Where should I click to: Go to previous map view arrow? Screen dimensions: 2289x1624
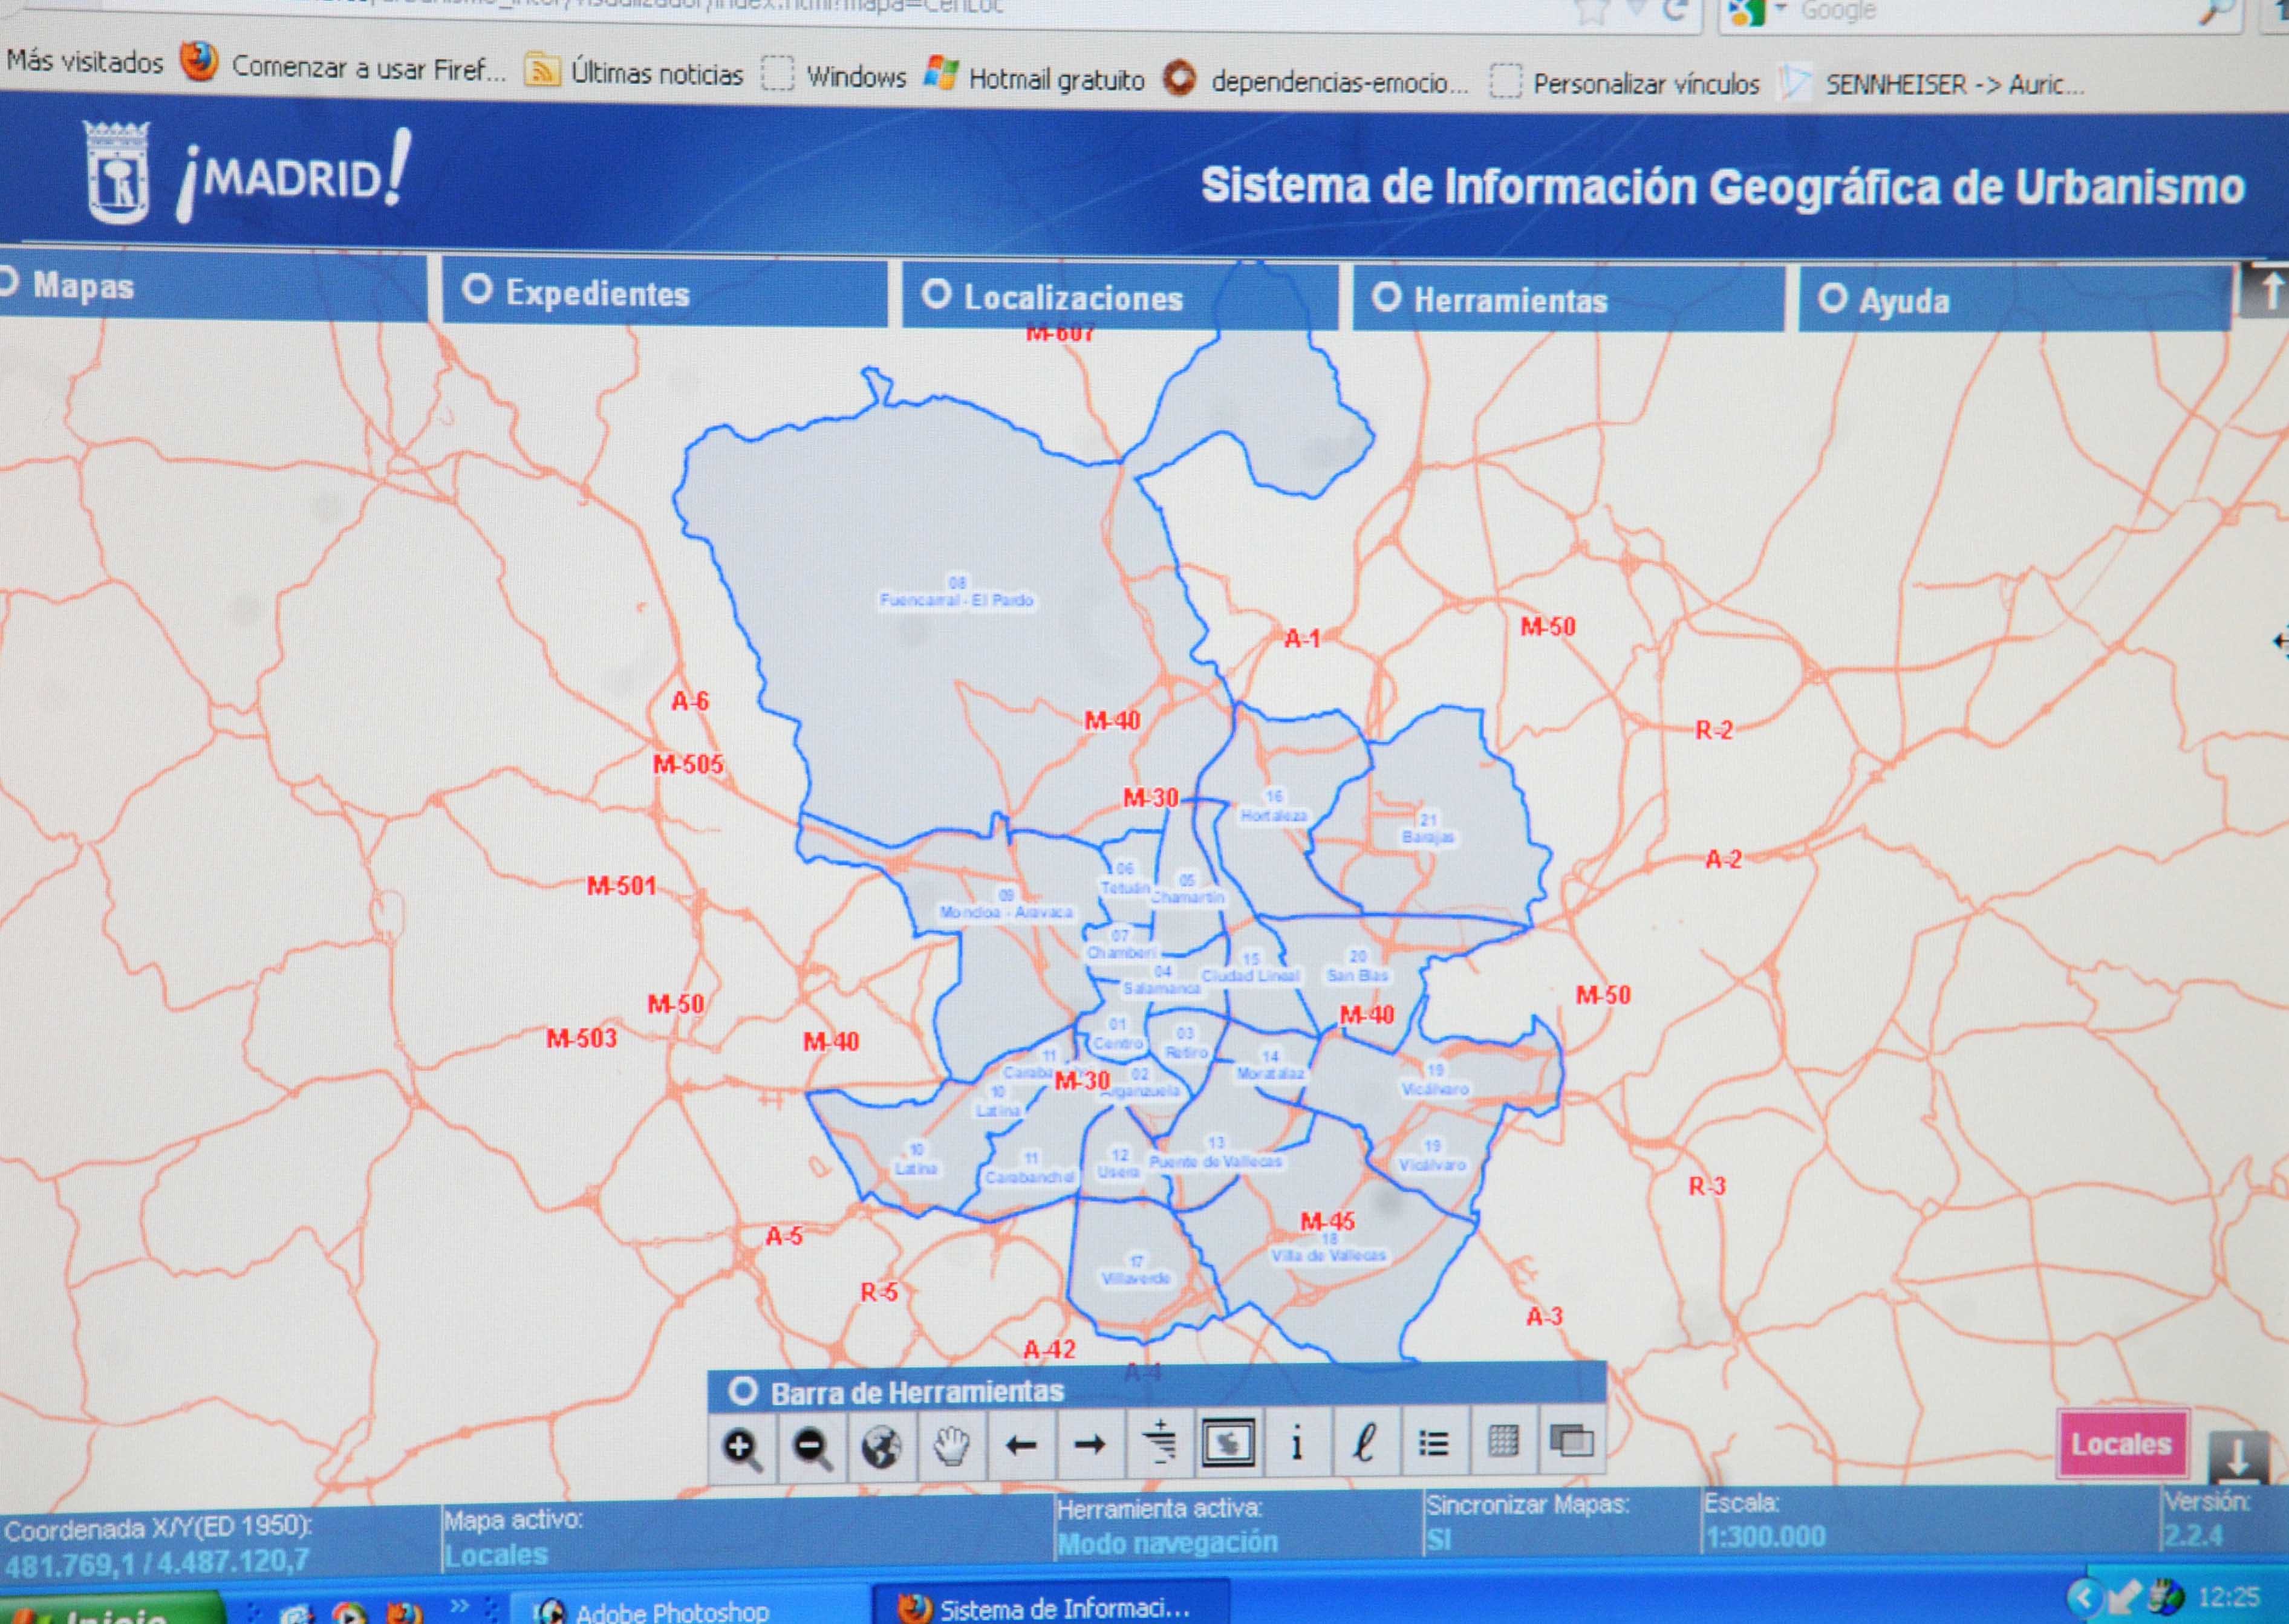tap(1021, 1445)
